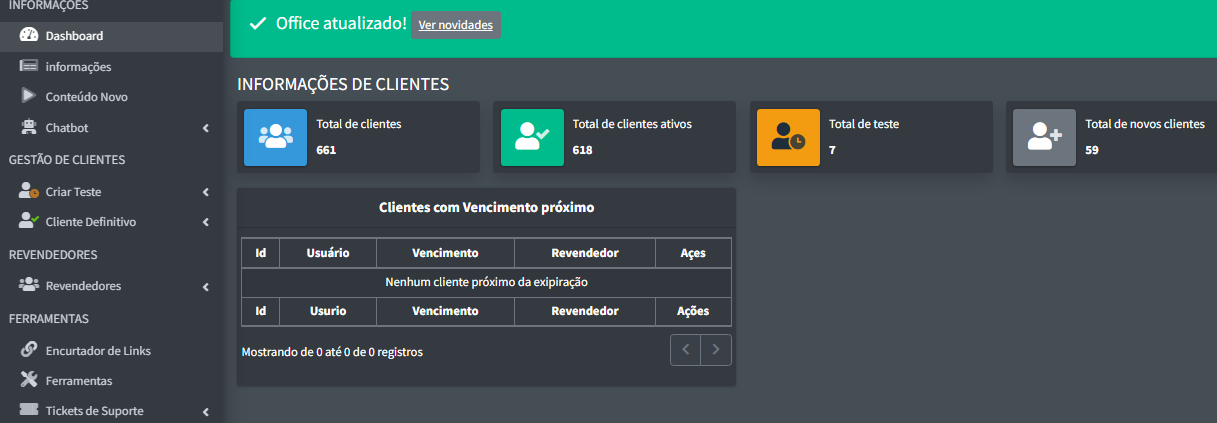Go to previous table page
The width and height of the screenshot is (1217, 423).
tap(685, 350)
